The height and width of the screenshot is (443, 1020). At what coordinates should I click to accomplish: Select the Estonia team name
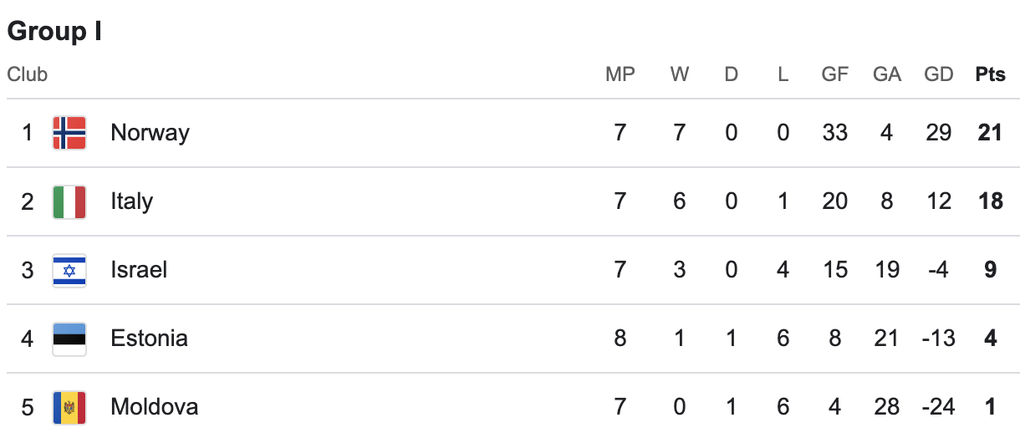(x=149, y=338)
